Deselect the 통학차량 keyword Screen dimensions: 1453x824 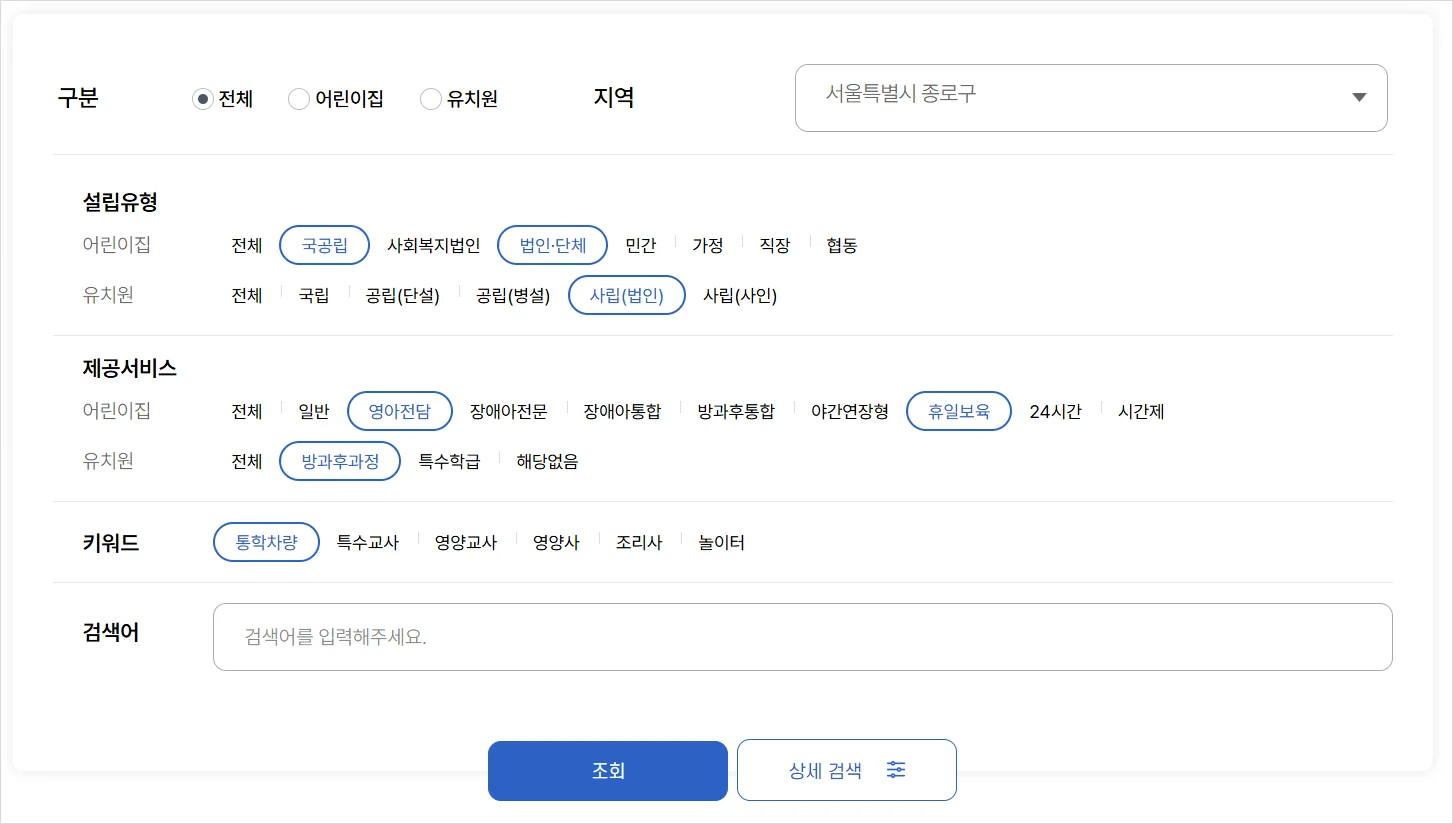[x=266, y=542]
